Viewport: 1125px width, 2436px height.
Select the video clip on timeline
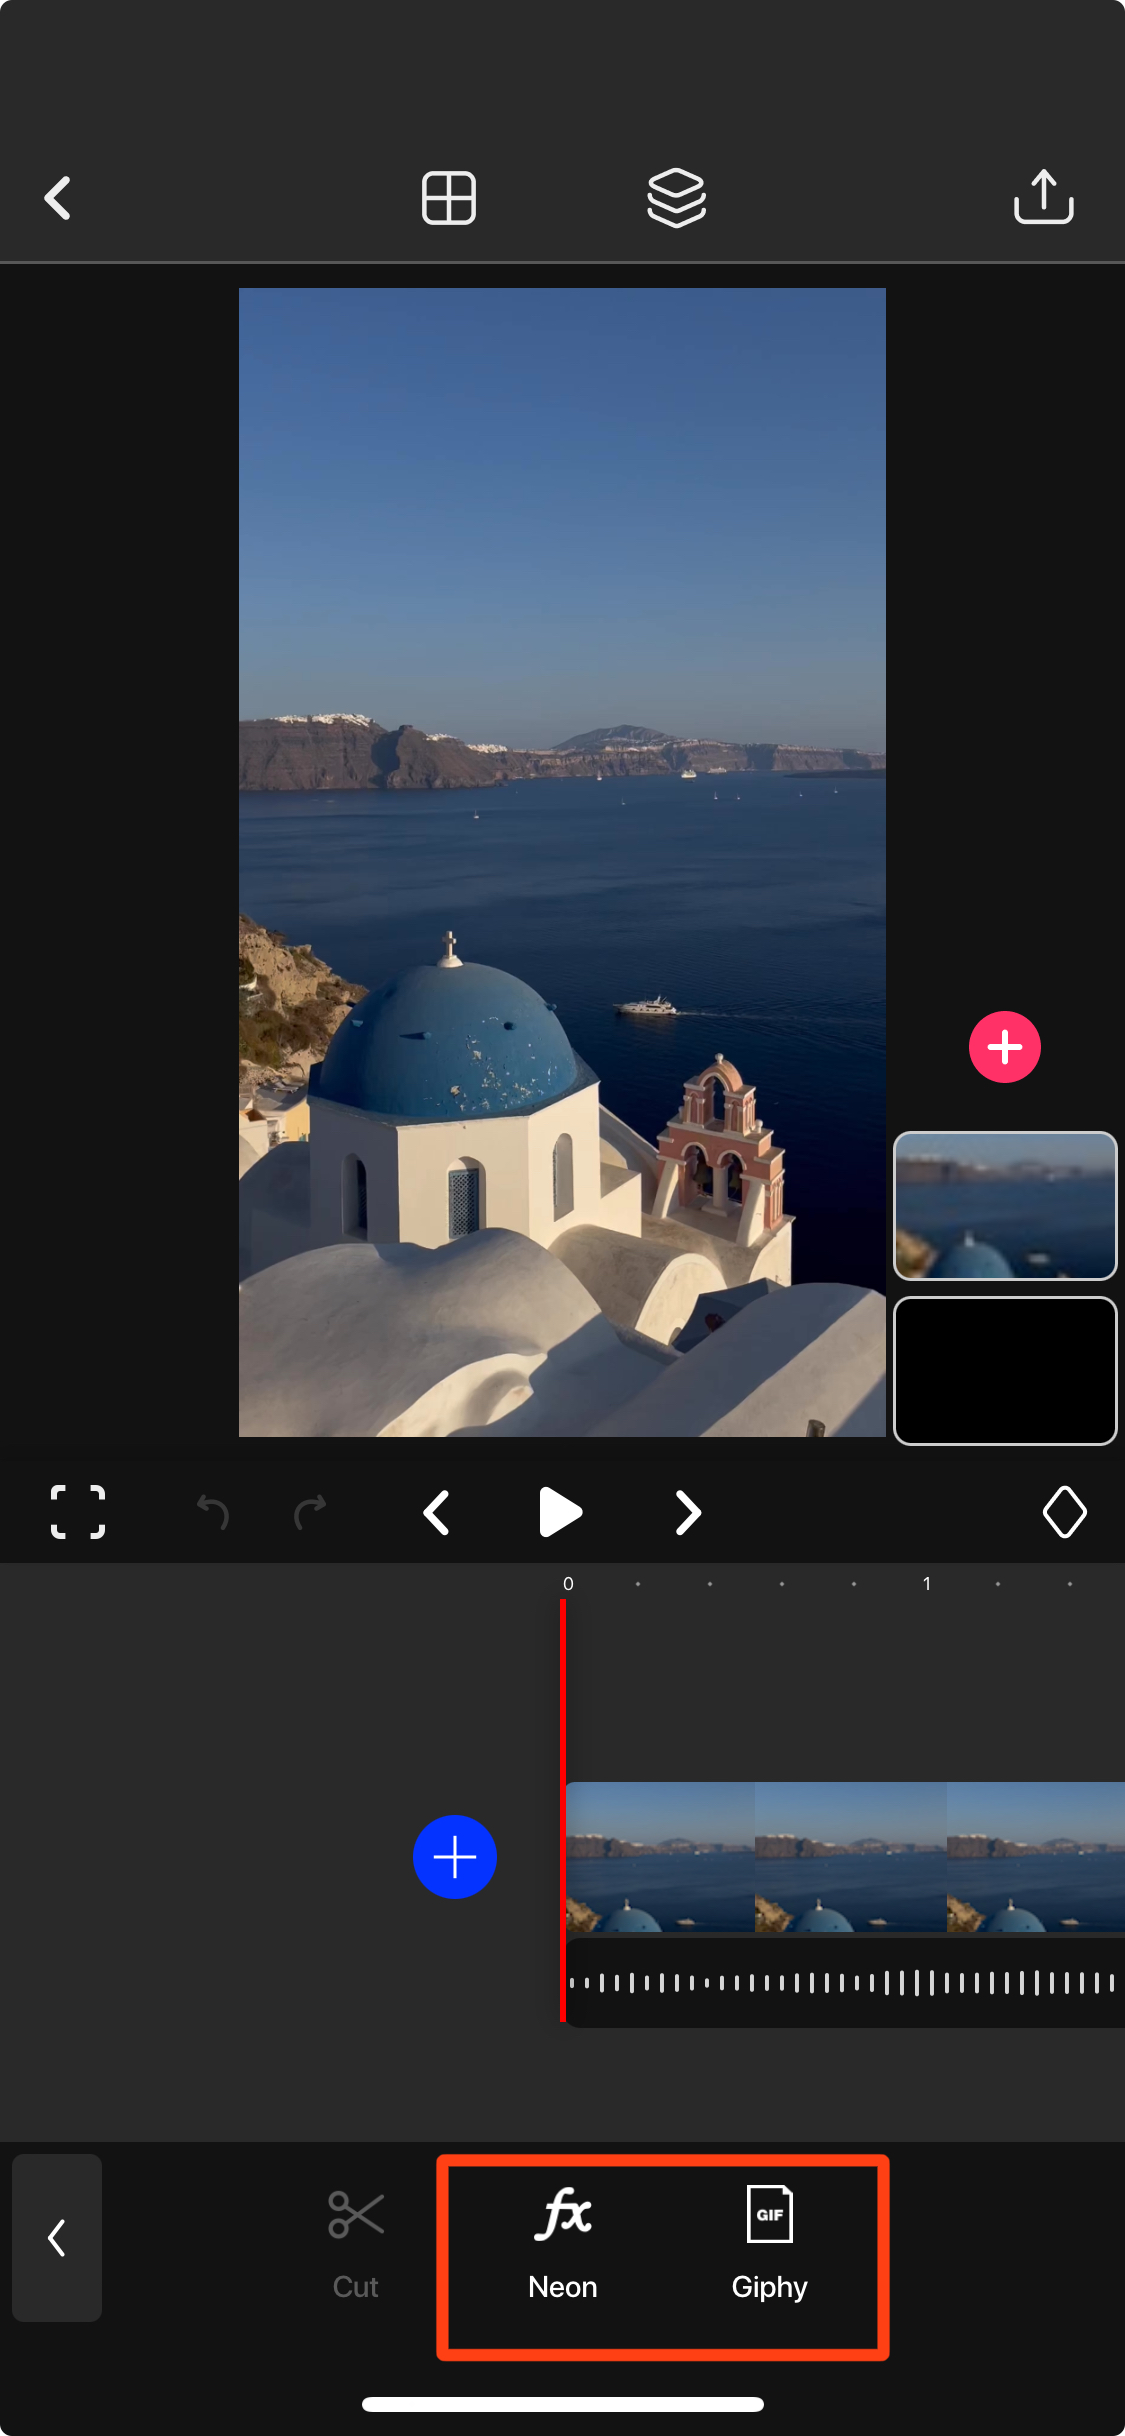coord(845,1856)
